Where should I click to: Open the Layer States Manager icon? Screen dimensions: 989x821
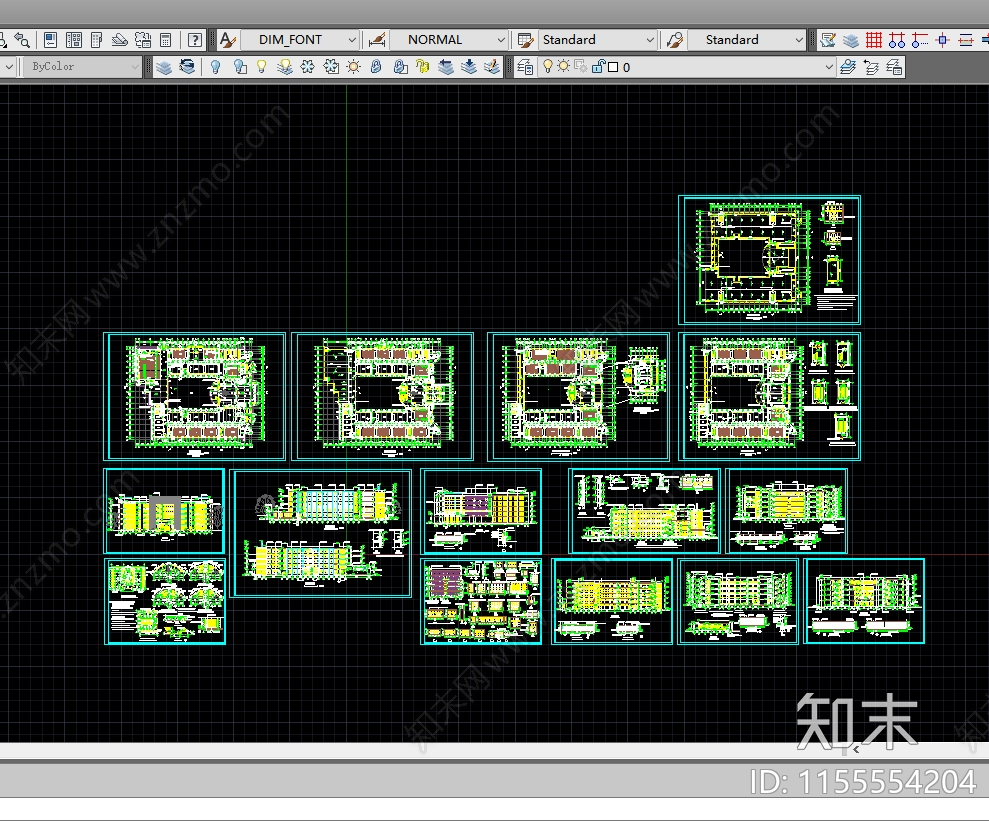tap(894, 67)
